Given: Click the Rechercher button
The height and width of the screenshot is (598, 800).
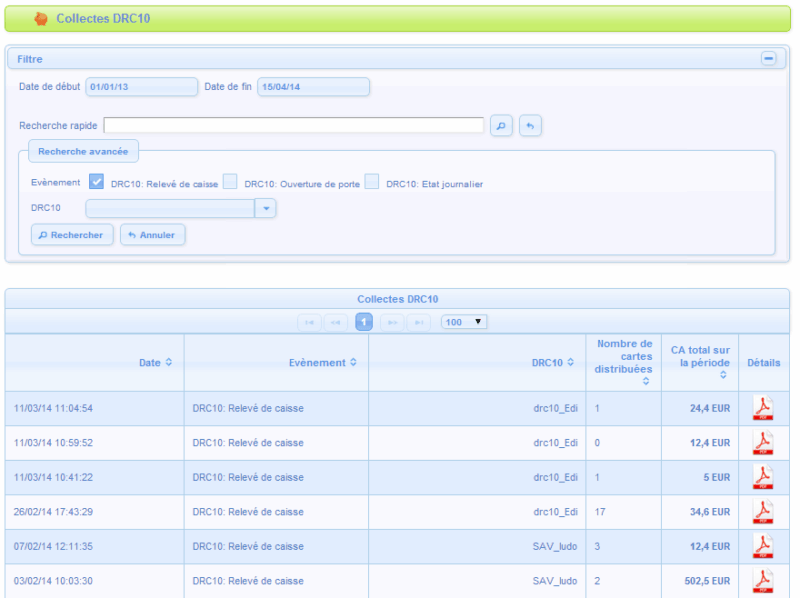Looking at the screenshot, I should 71,235.
